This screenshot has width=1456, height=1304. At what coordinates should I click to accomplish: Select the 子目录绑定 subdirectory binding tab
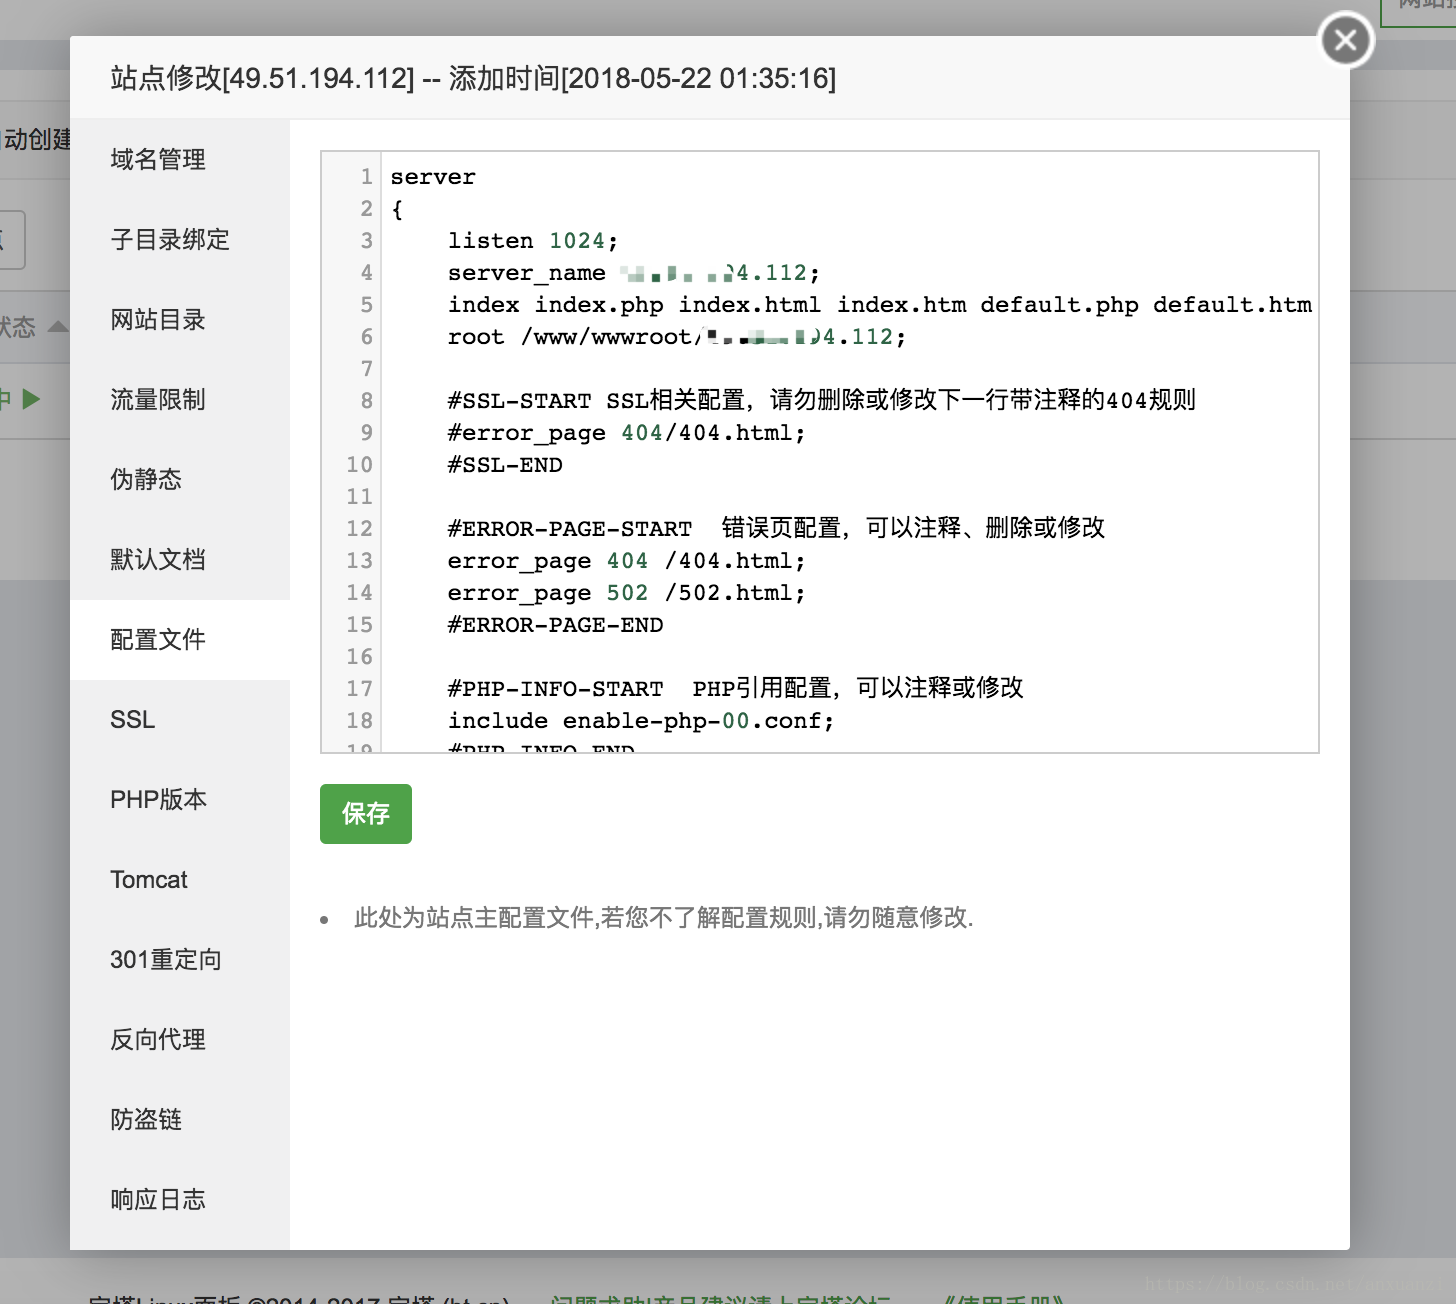pyautogui.click(x=170, y=240)
